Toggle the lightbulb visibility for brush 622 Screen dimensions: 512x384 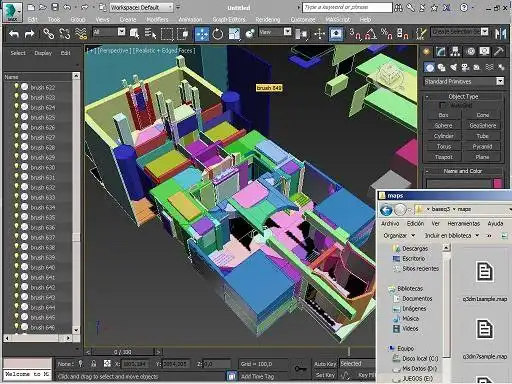coord(16,87)
